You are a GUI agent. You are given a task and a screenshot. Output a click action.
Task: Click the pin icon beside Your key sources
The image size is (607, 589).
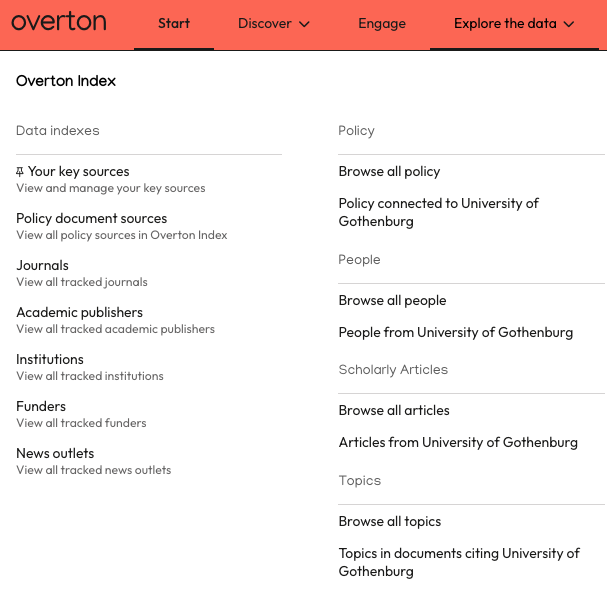20,172
